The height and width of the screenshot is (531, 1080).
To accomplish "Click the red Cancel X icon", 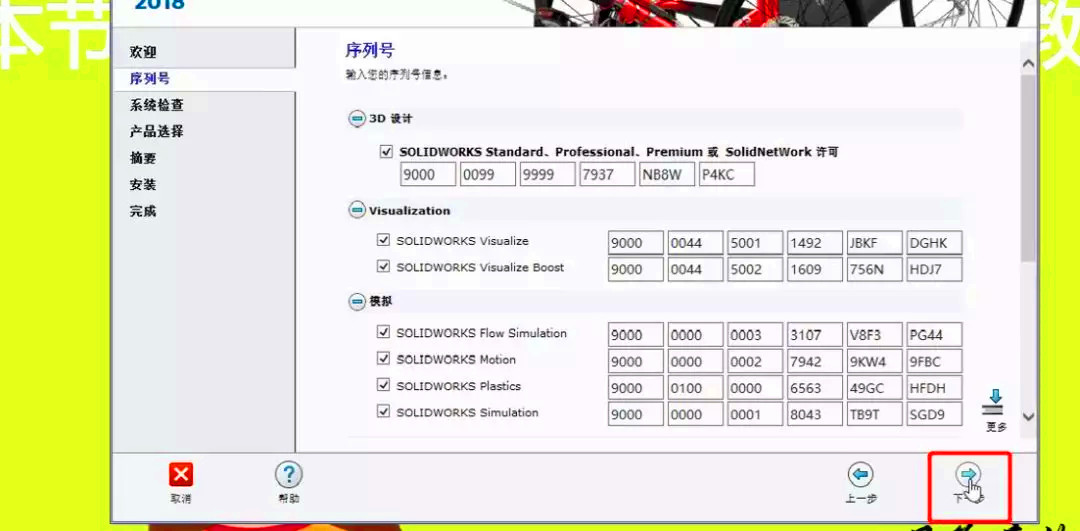I will [180, 475].
